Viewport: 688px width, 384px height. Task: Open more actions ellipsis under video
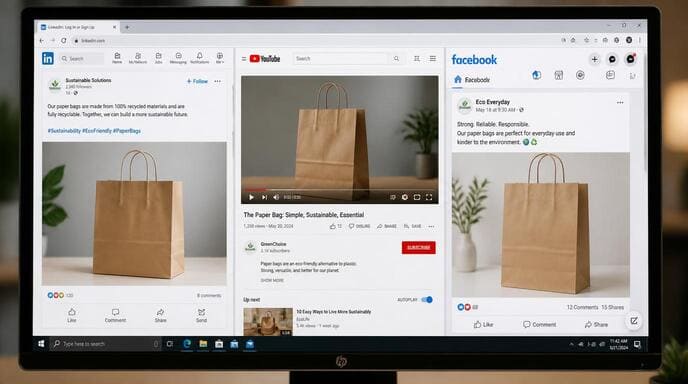tap(431, 226)
